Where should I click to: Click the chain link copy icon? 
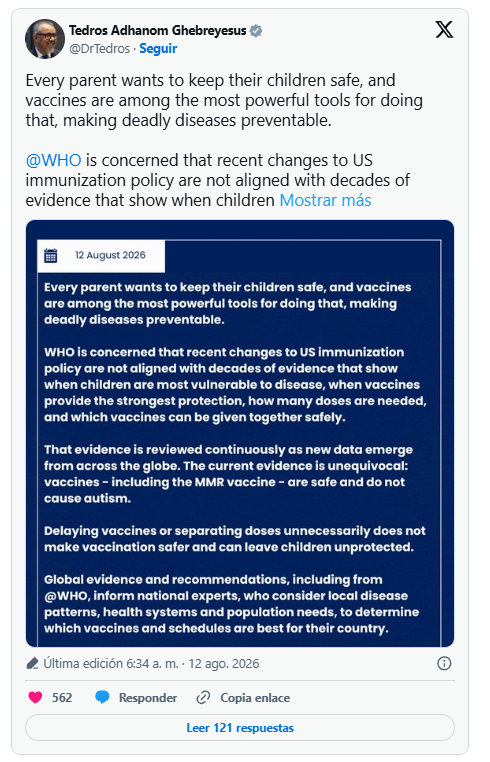point(203,697)
